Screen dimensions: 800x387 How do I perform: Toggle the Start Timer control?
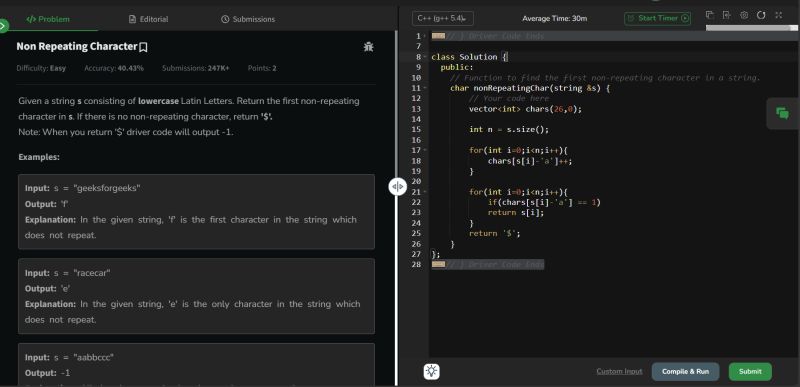click(x=658, y=18)
